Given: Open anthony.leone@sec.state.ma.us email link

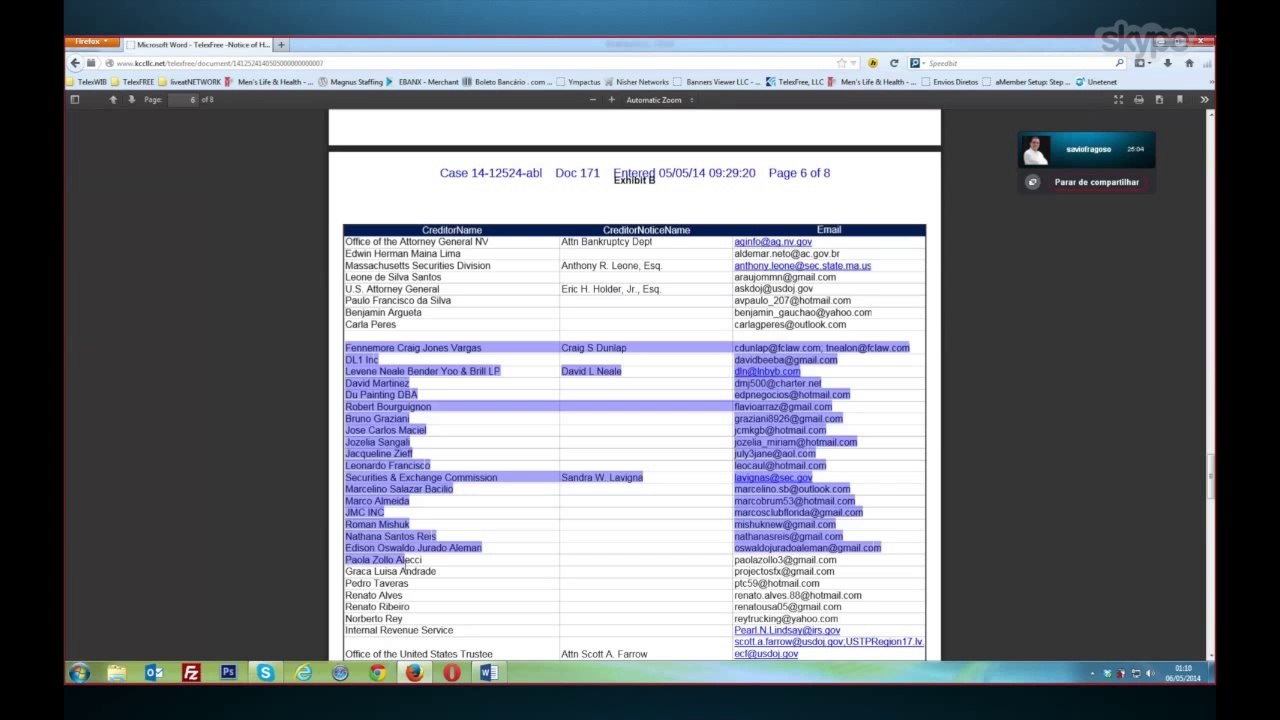Looking at the screenshot, I should click(x=802, y=266).
